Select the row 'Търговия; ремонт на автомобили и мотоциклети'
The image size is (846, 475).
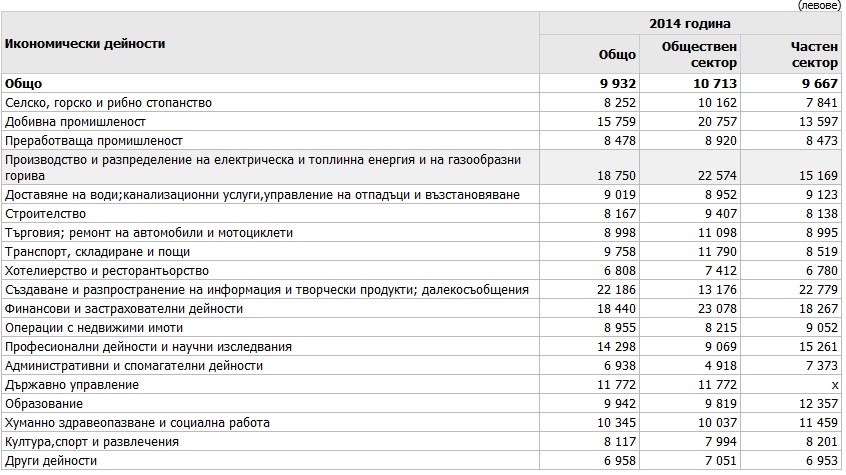(421, 233)
